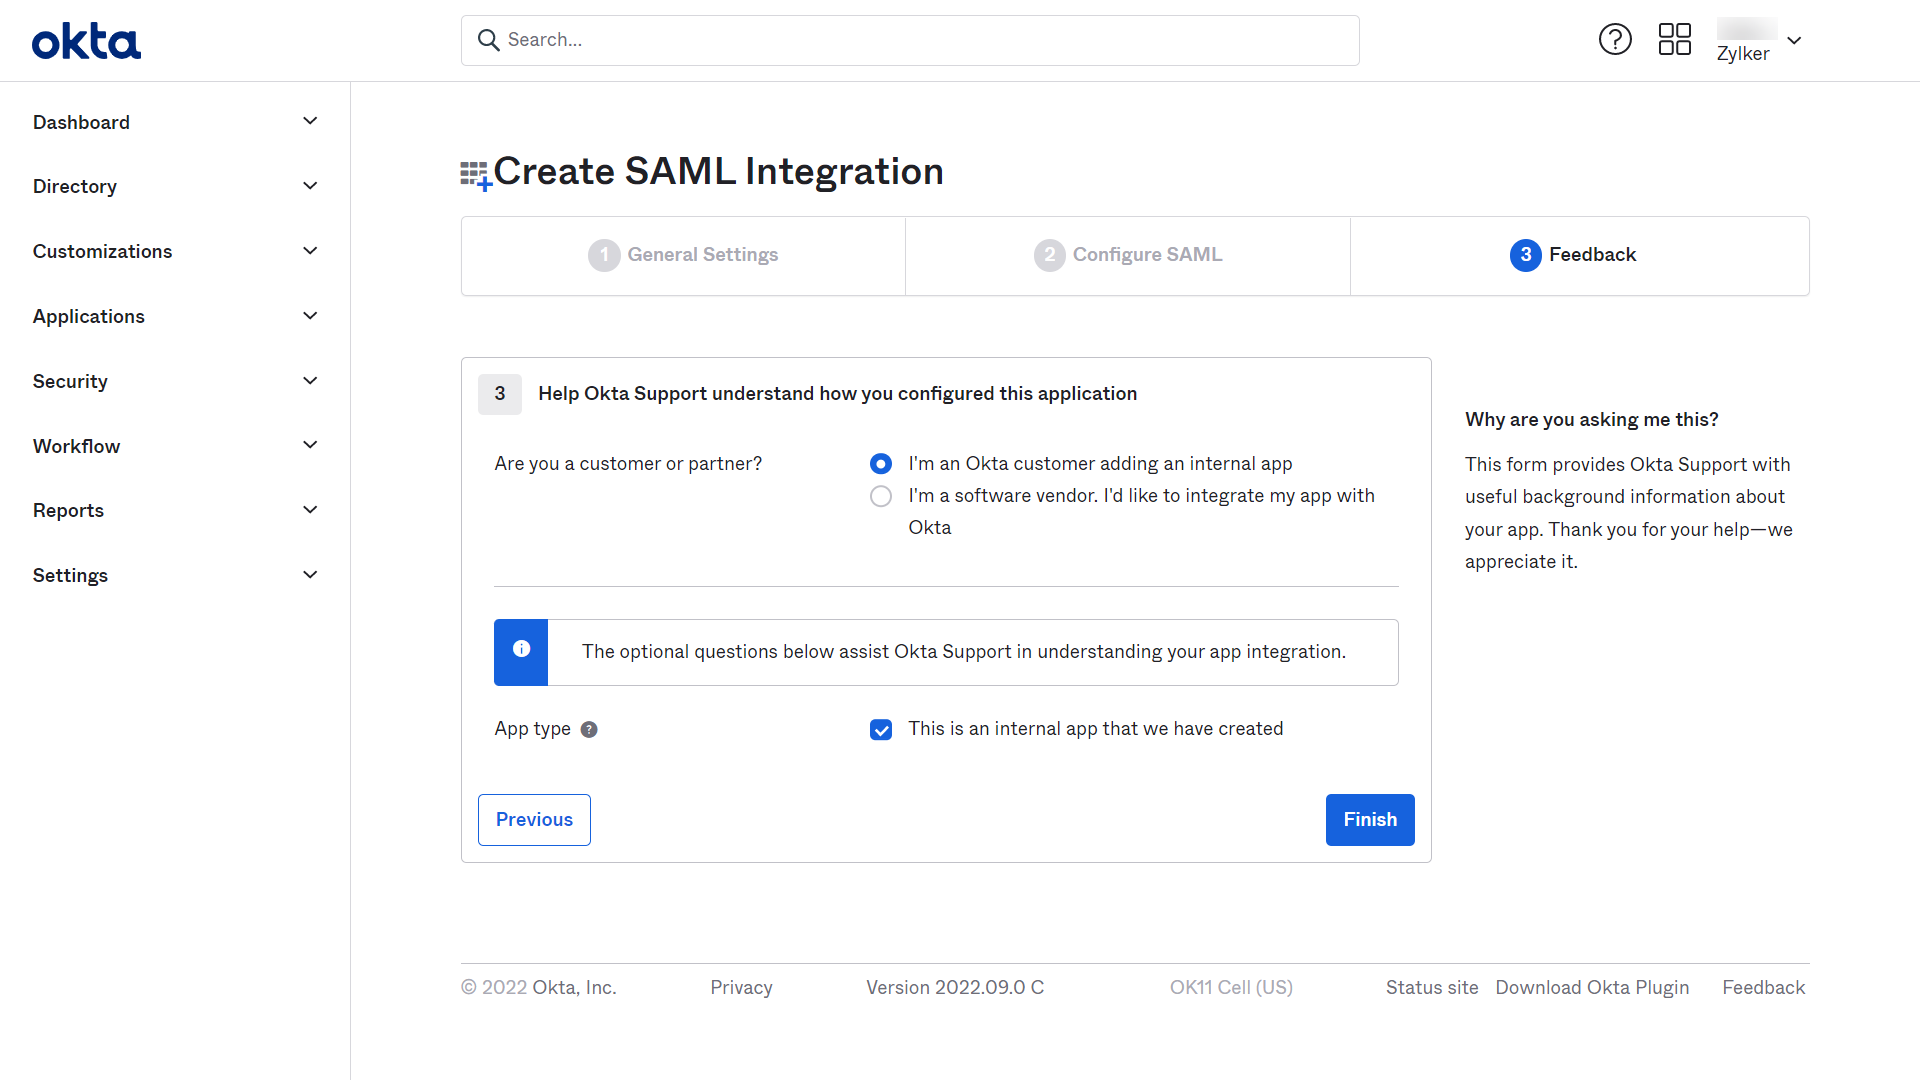Select the software vendor radio option
Image resolution: width=1920 pixels, height=1080 pixels.
[880, 496]
